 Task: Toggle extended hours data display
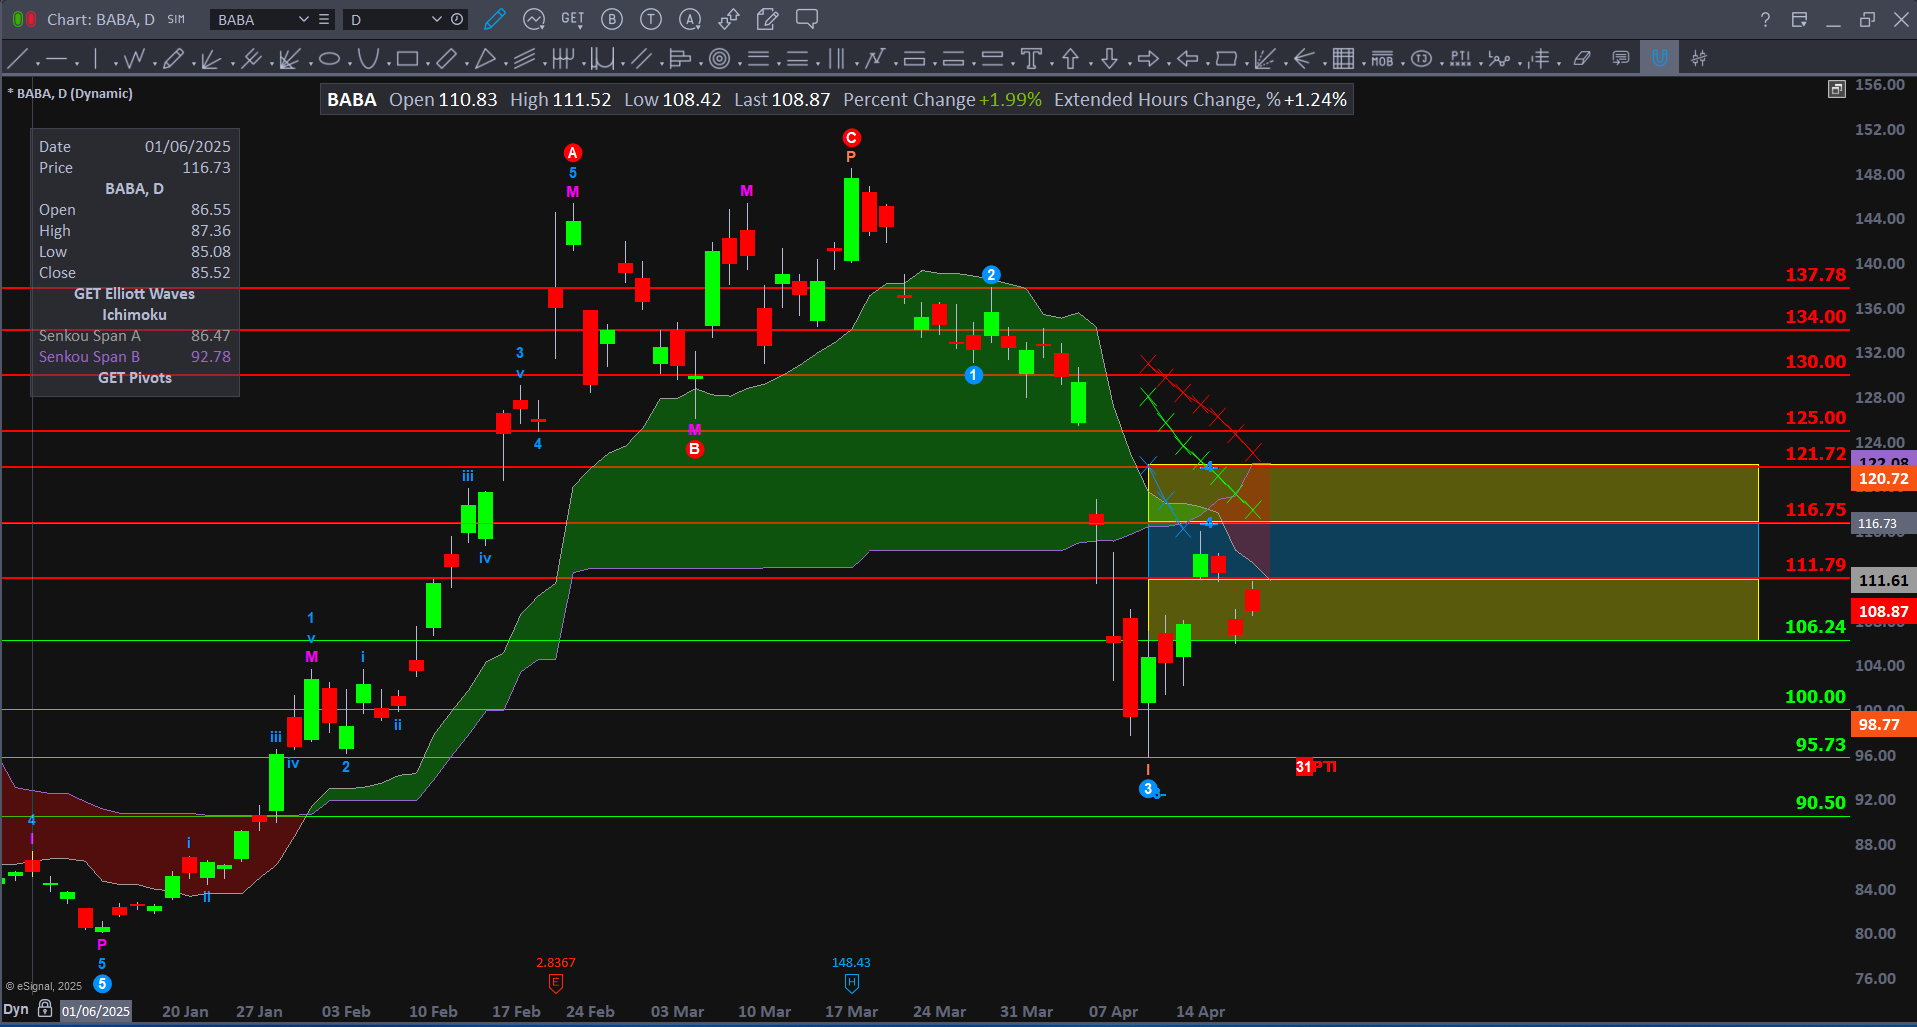[x=457, y=19]
